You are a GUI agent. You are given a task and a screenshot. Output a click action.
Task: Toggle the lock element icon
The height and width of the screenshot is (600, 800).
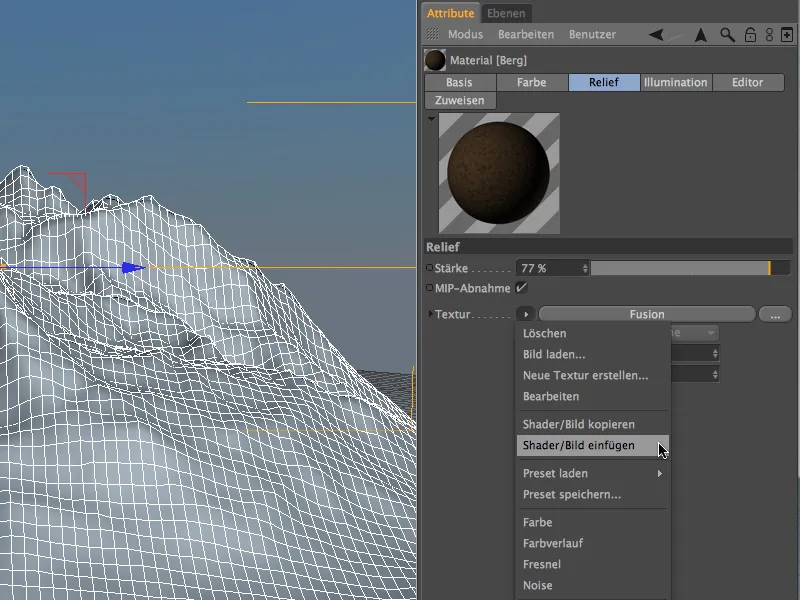click(x=750, y=35)
